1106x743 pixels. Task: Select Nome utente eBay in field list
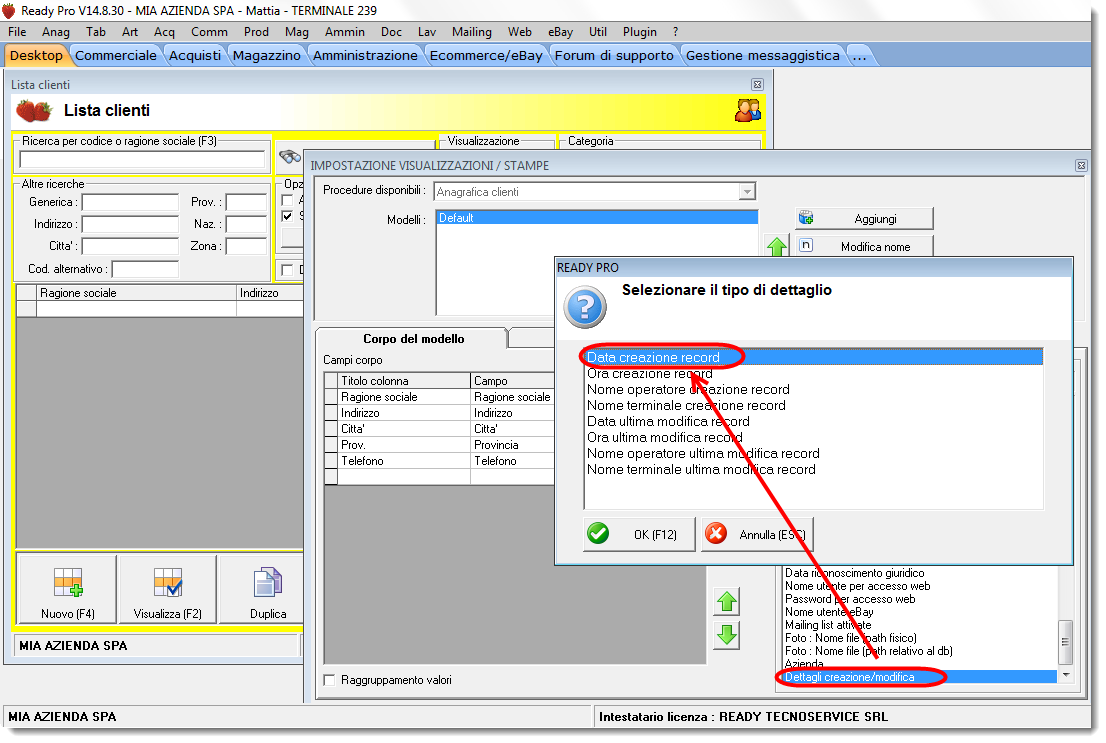[x=830, y=612]
